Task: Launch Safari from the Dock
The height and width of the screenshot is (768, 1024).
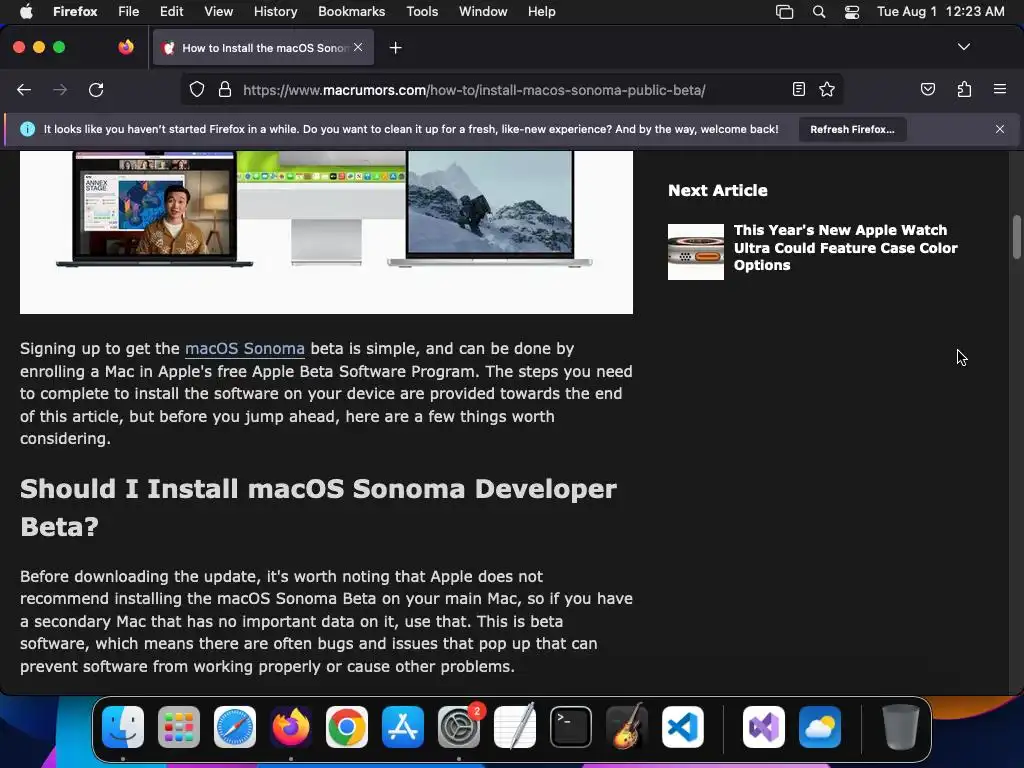Action: coord(235,727)
